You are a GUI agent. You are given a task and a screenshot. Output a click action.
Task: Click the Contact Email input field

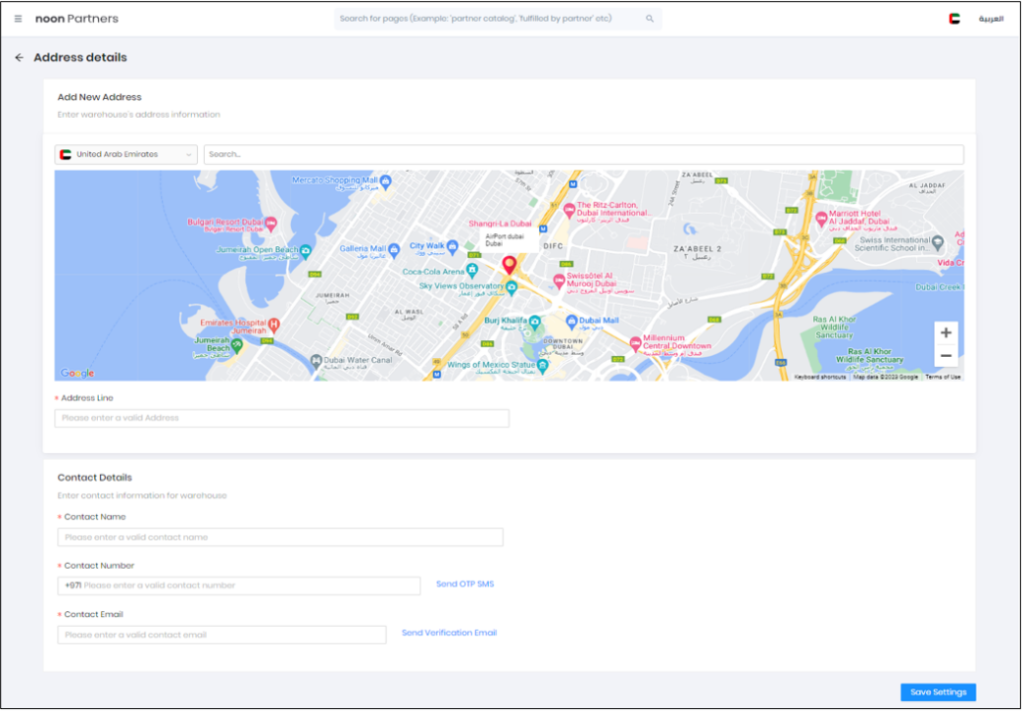[222, 635]
